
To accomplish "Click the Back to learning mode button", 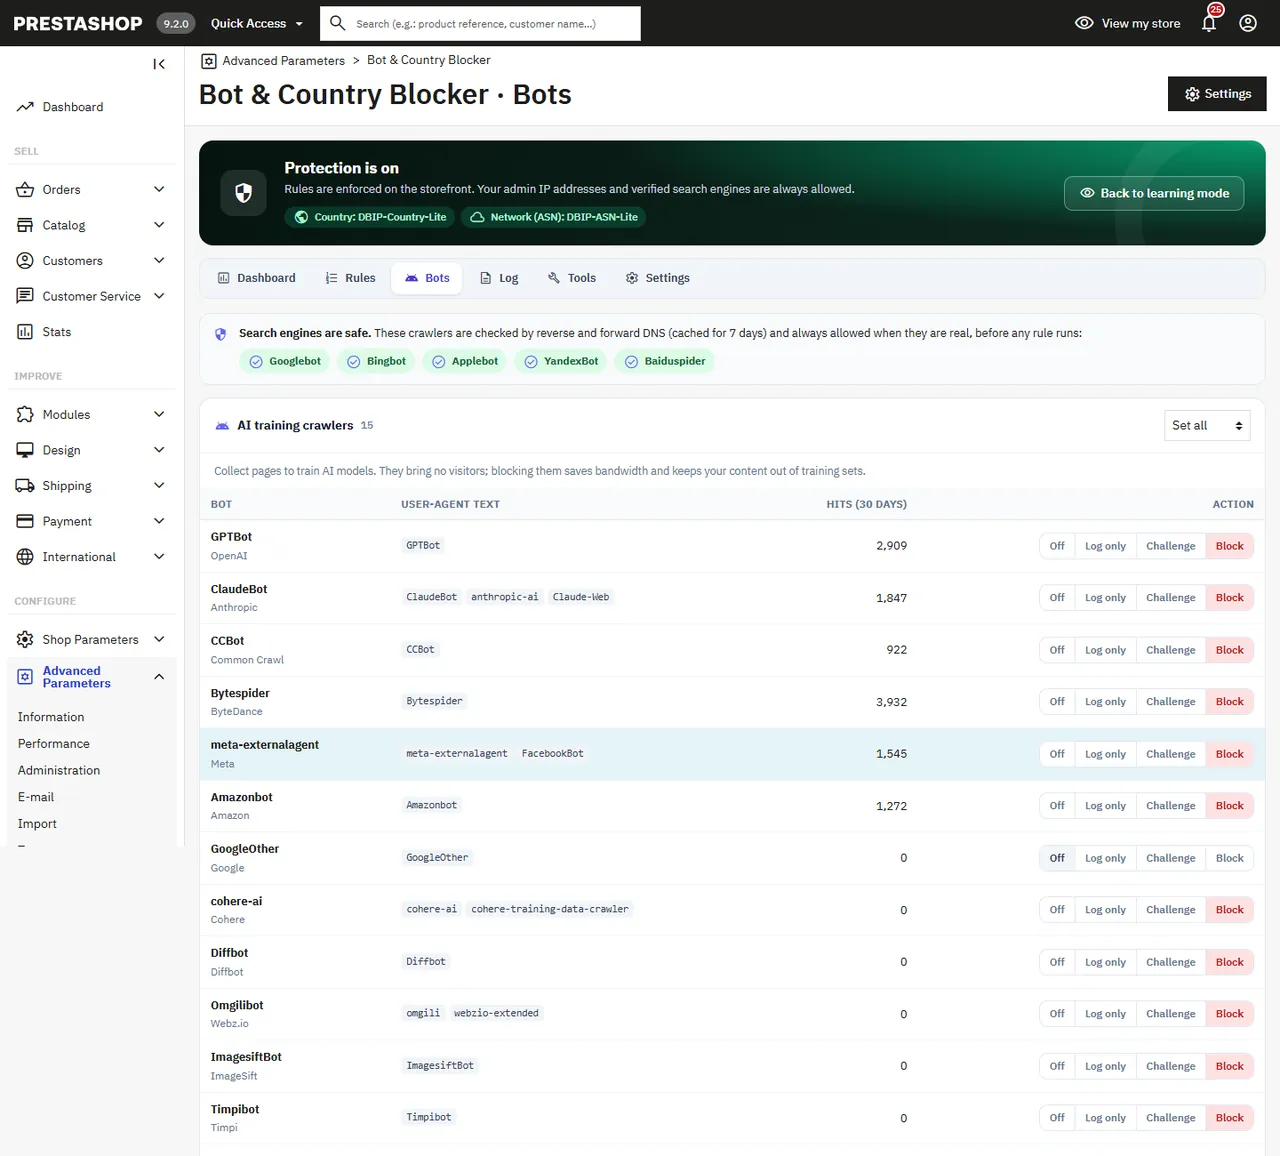I will pyautogui.click(x=1154, y=193).
